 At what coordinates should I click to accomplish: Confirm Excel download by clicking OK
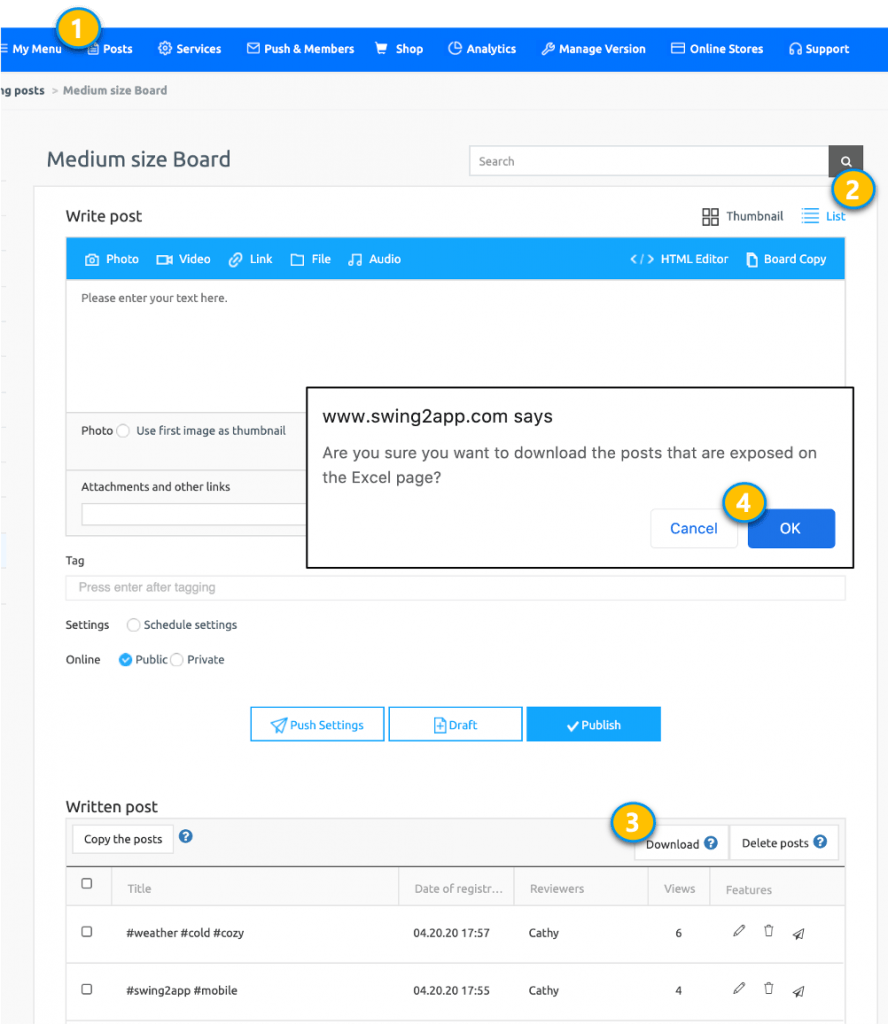[x=791, y=528]
